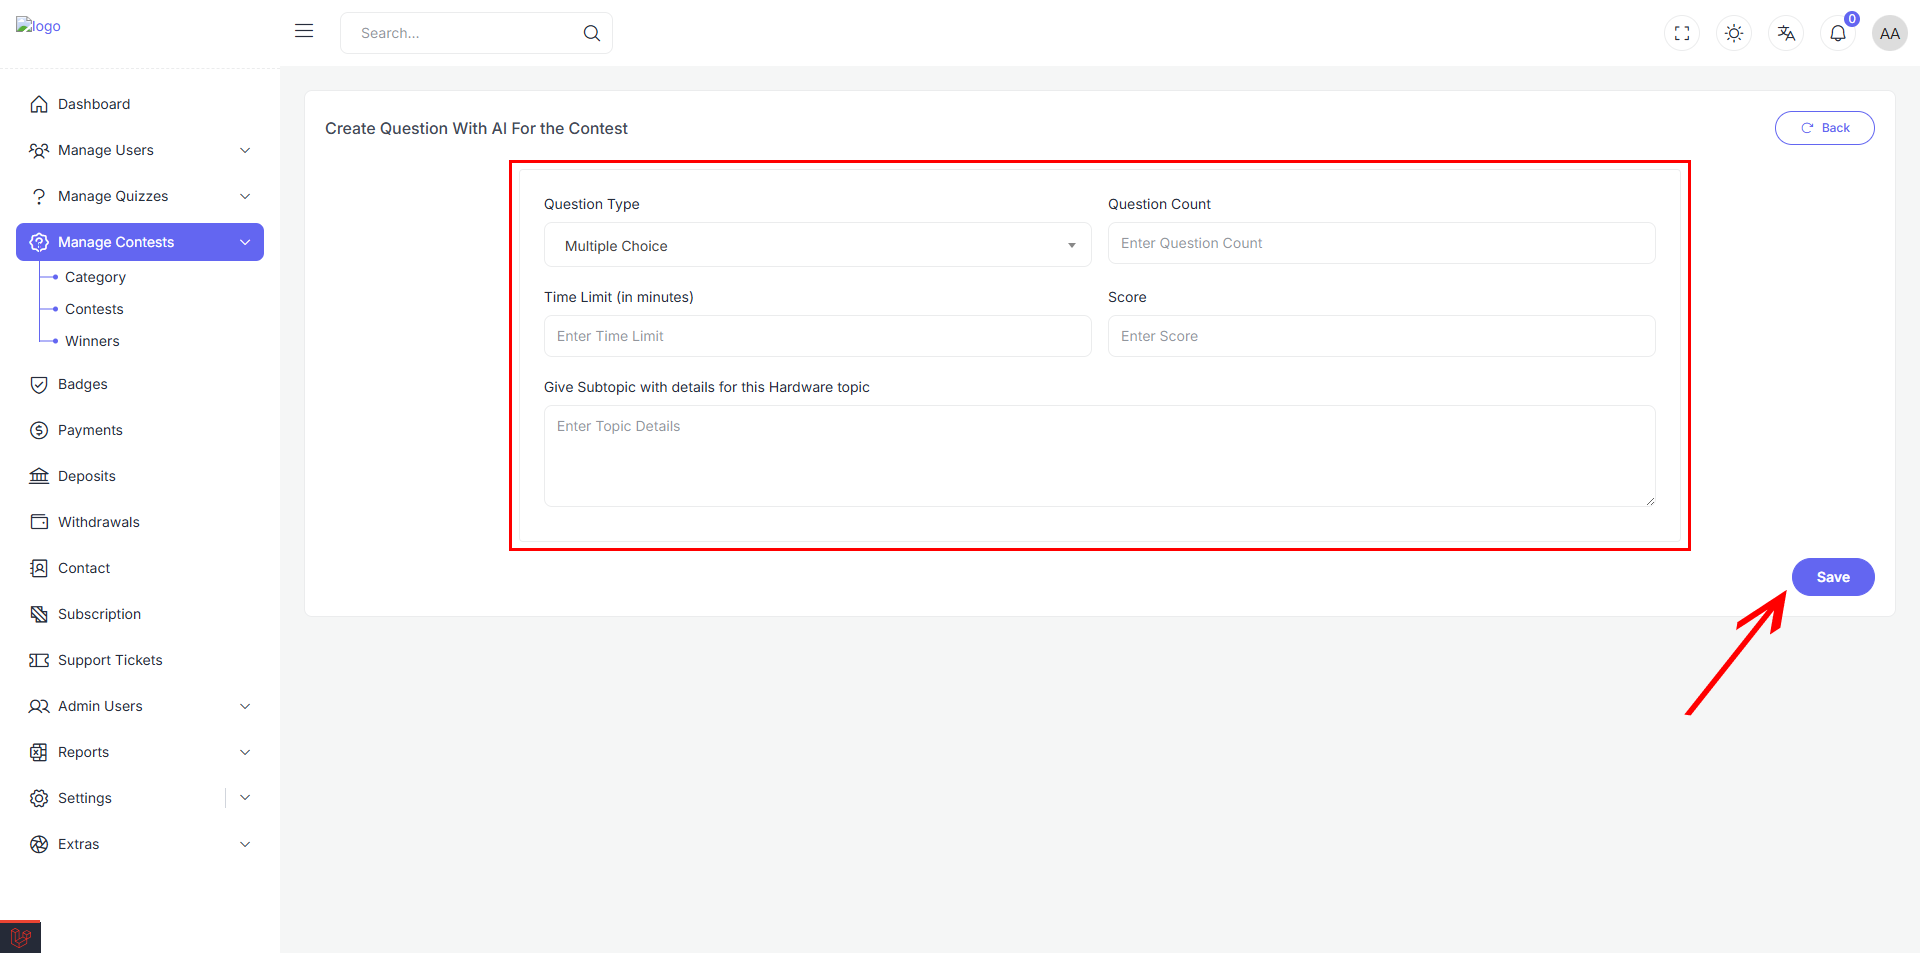Open the Category submenu item
Image resolution: width=1920 pixels, height=953 pixels.
coord(95,277)
